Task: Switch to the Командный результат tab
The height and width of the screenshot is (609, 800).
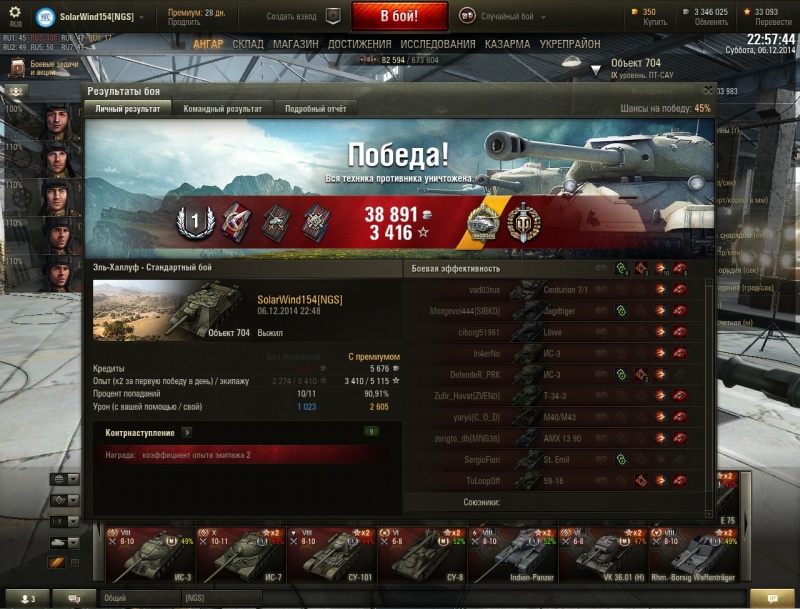Action: (x=222, y=109)
